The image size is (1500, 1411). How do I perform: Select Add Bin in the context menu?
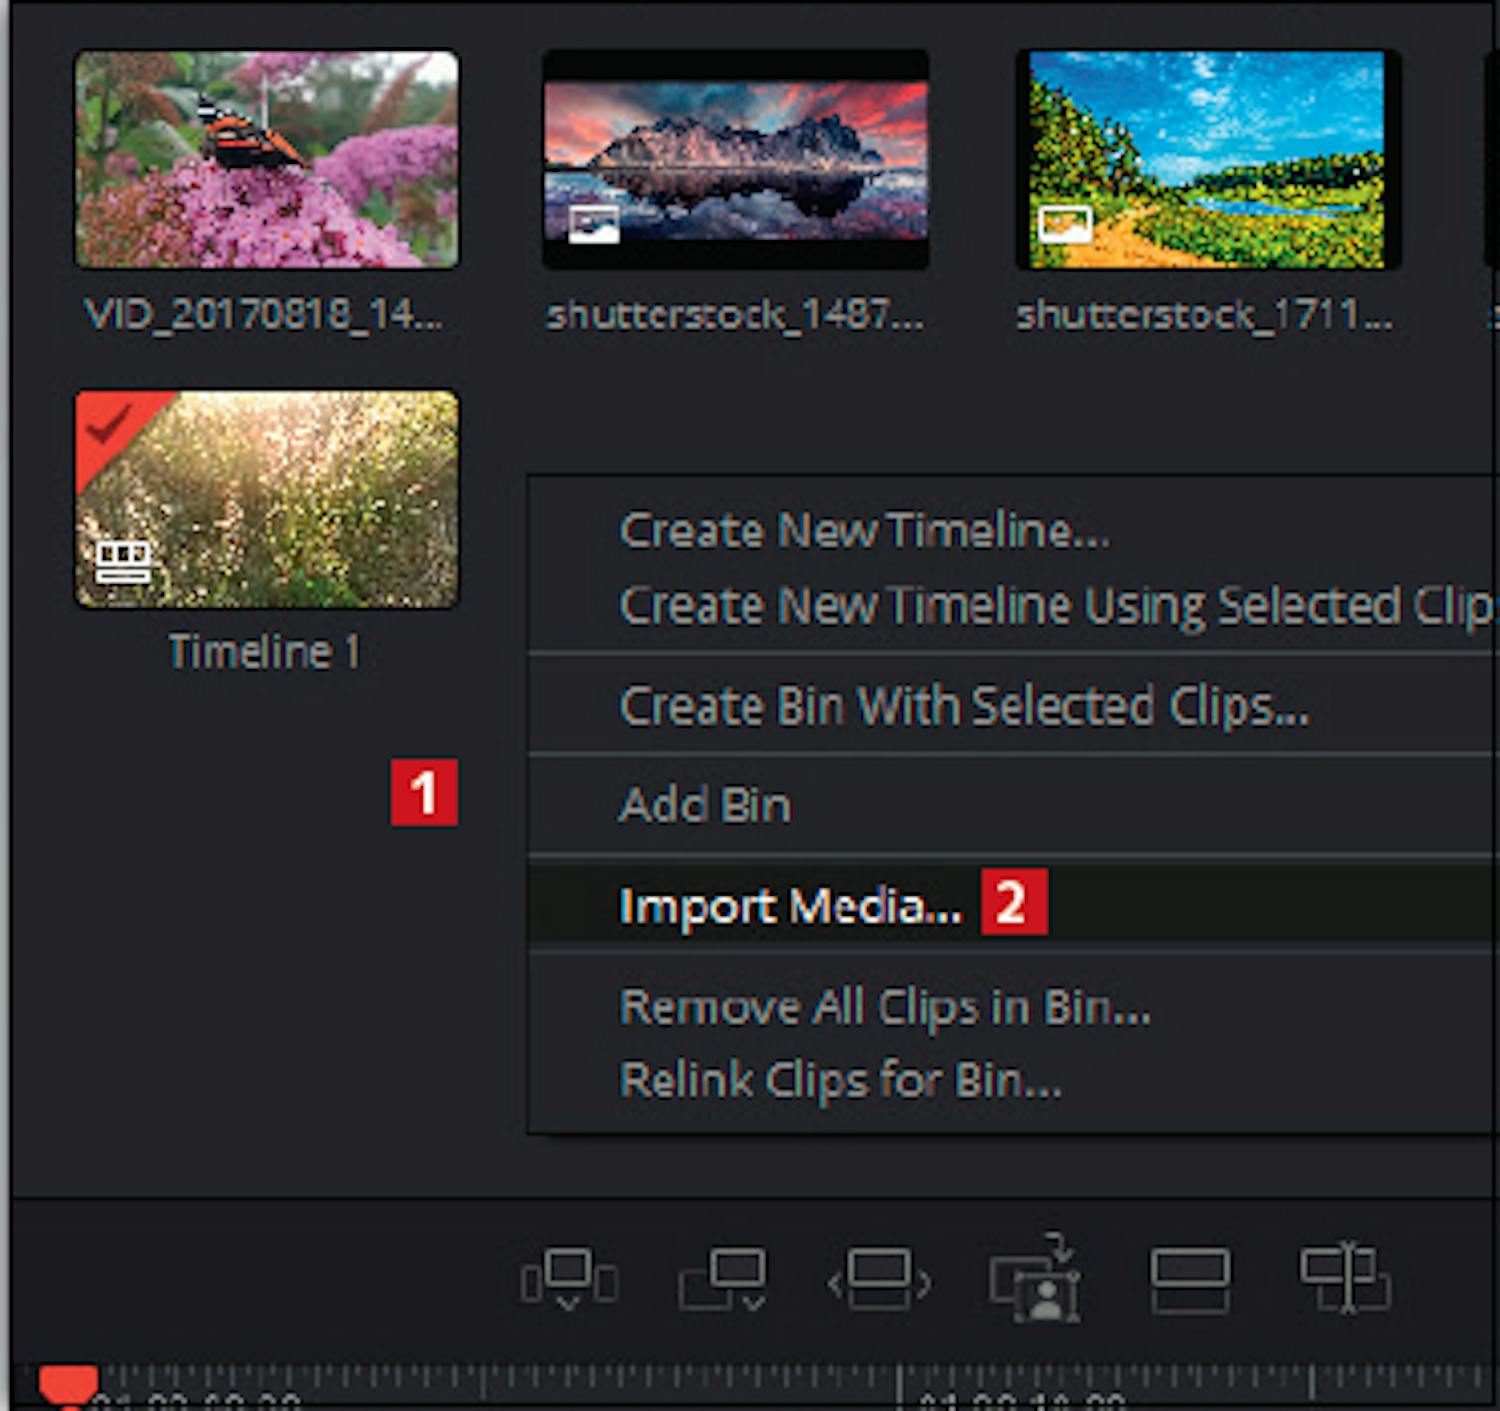pos(705,805)
